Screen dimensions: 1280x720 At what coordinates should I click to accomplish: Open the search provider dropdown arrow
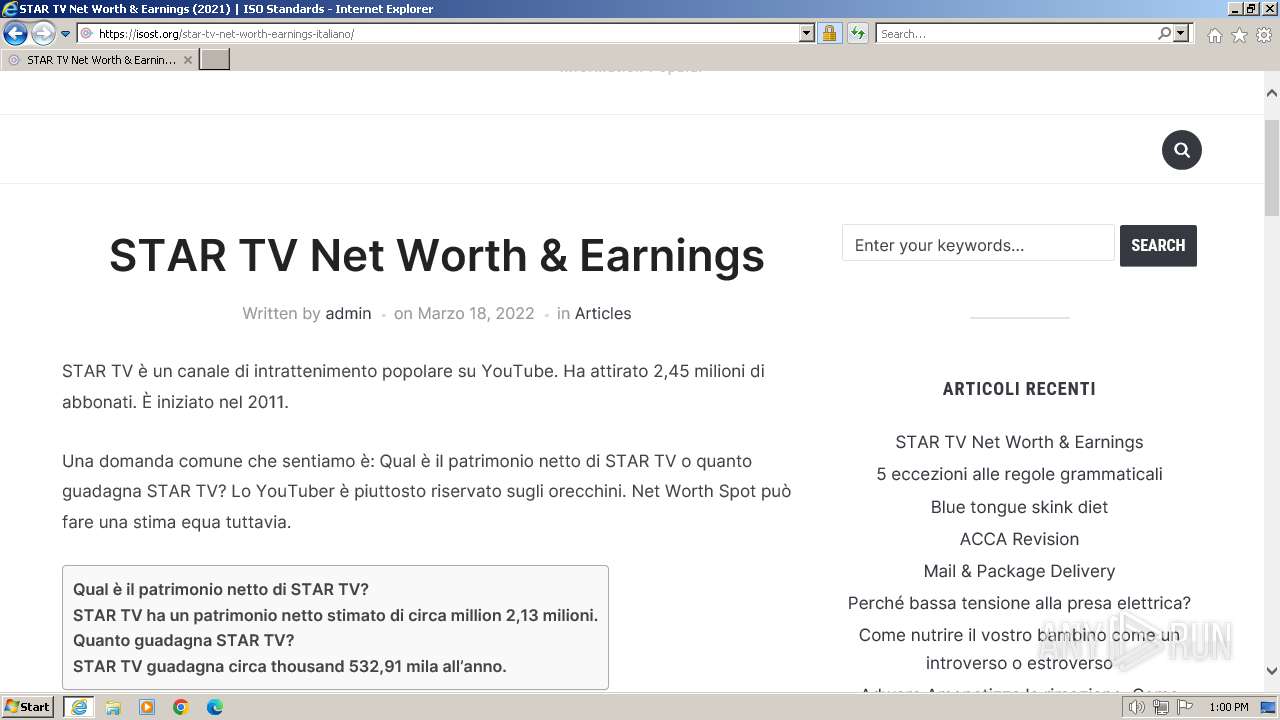pos(1181,34)
